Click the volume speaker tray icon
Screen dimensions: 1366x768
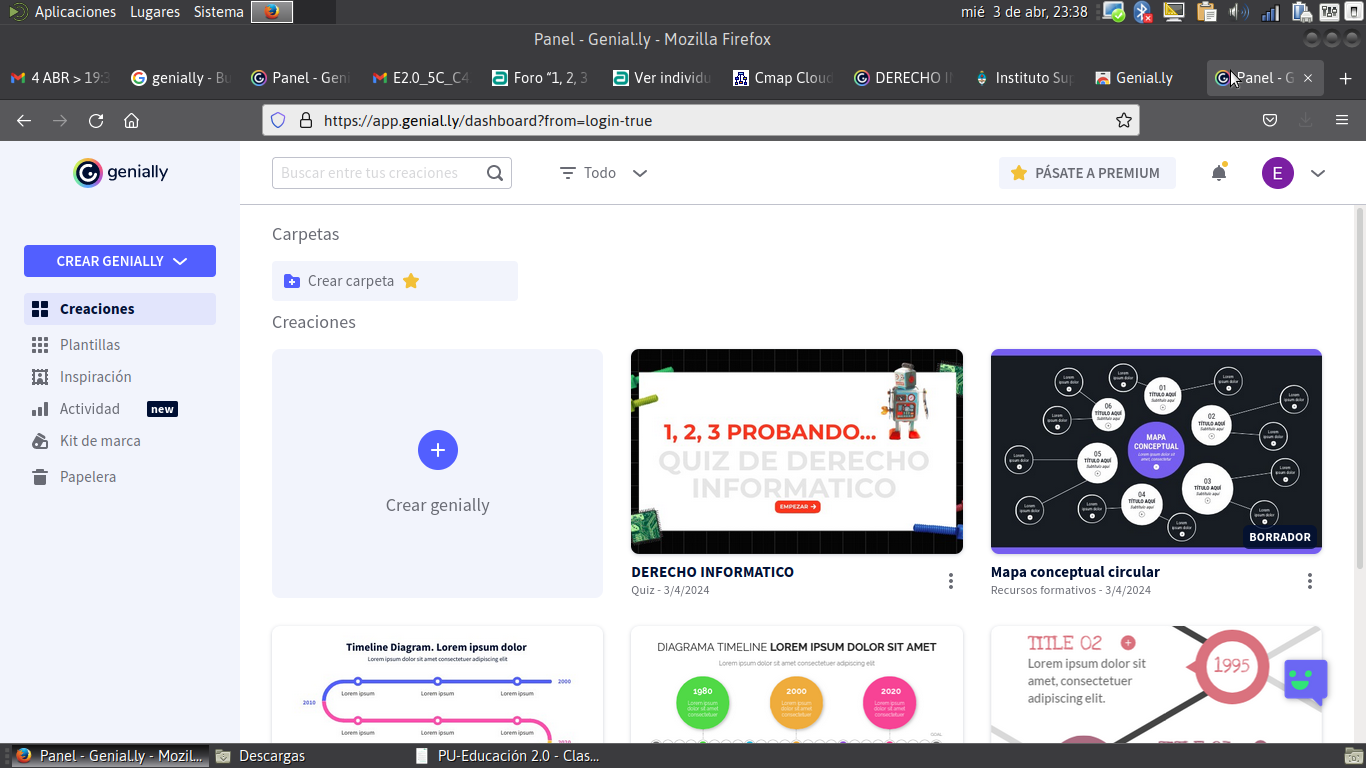click(1239, 12)
